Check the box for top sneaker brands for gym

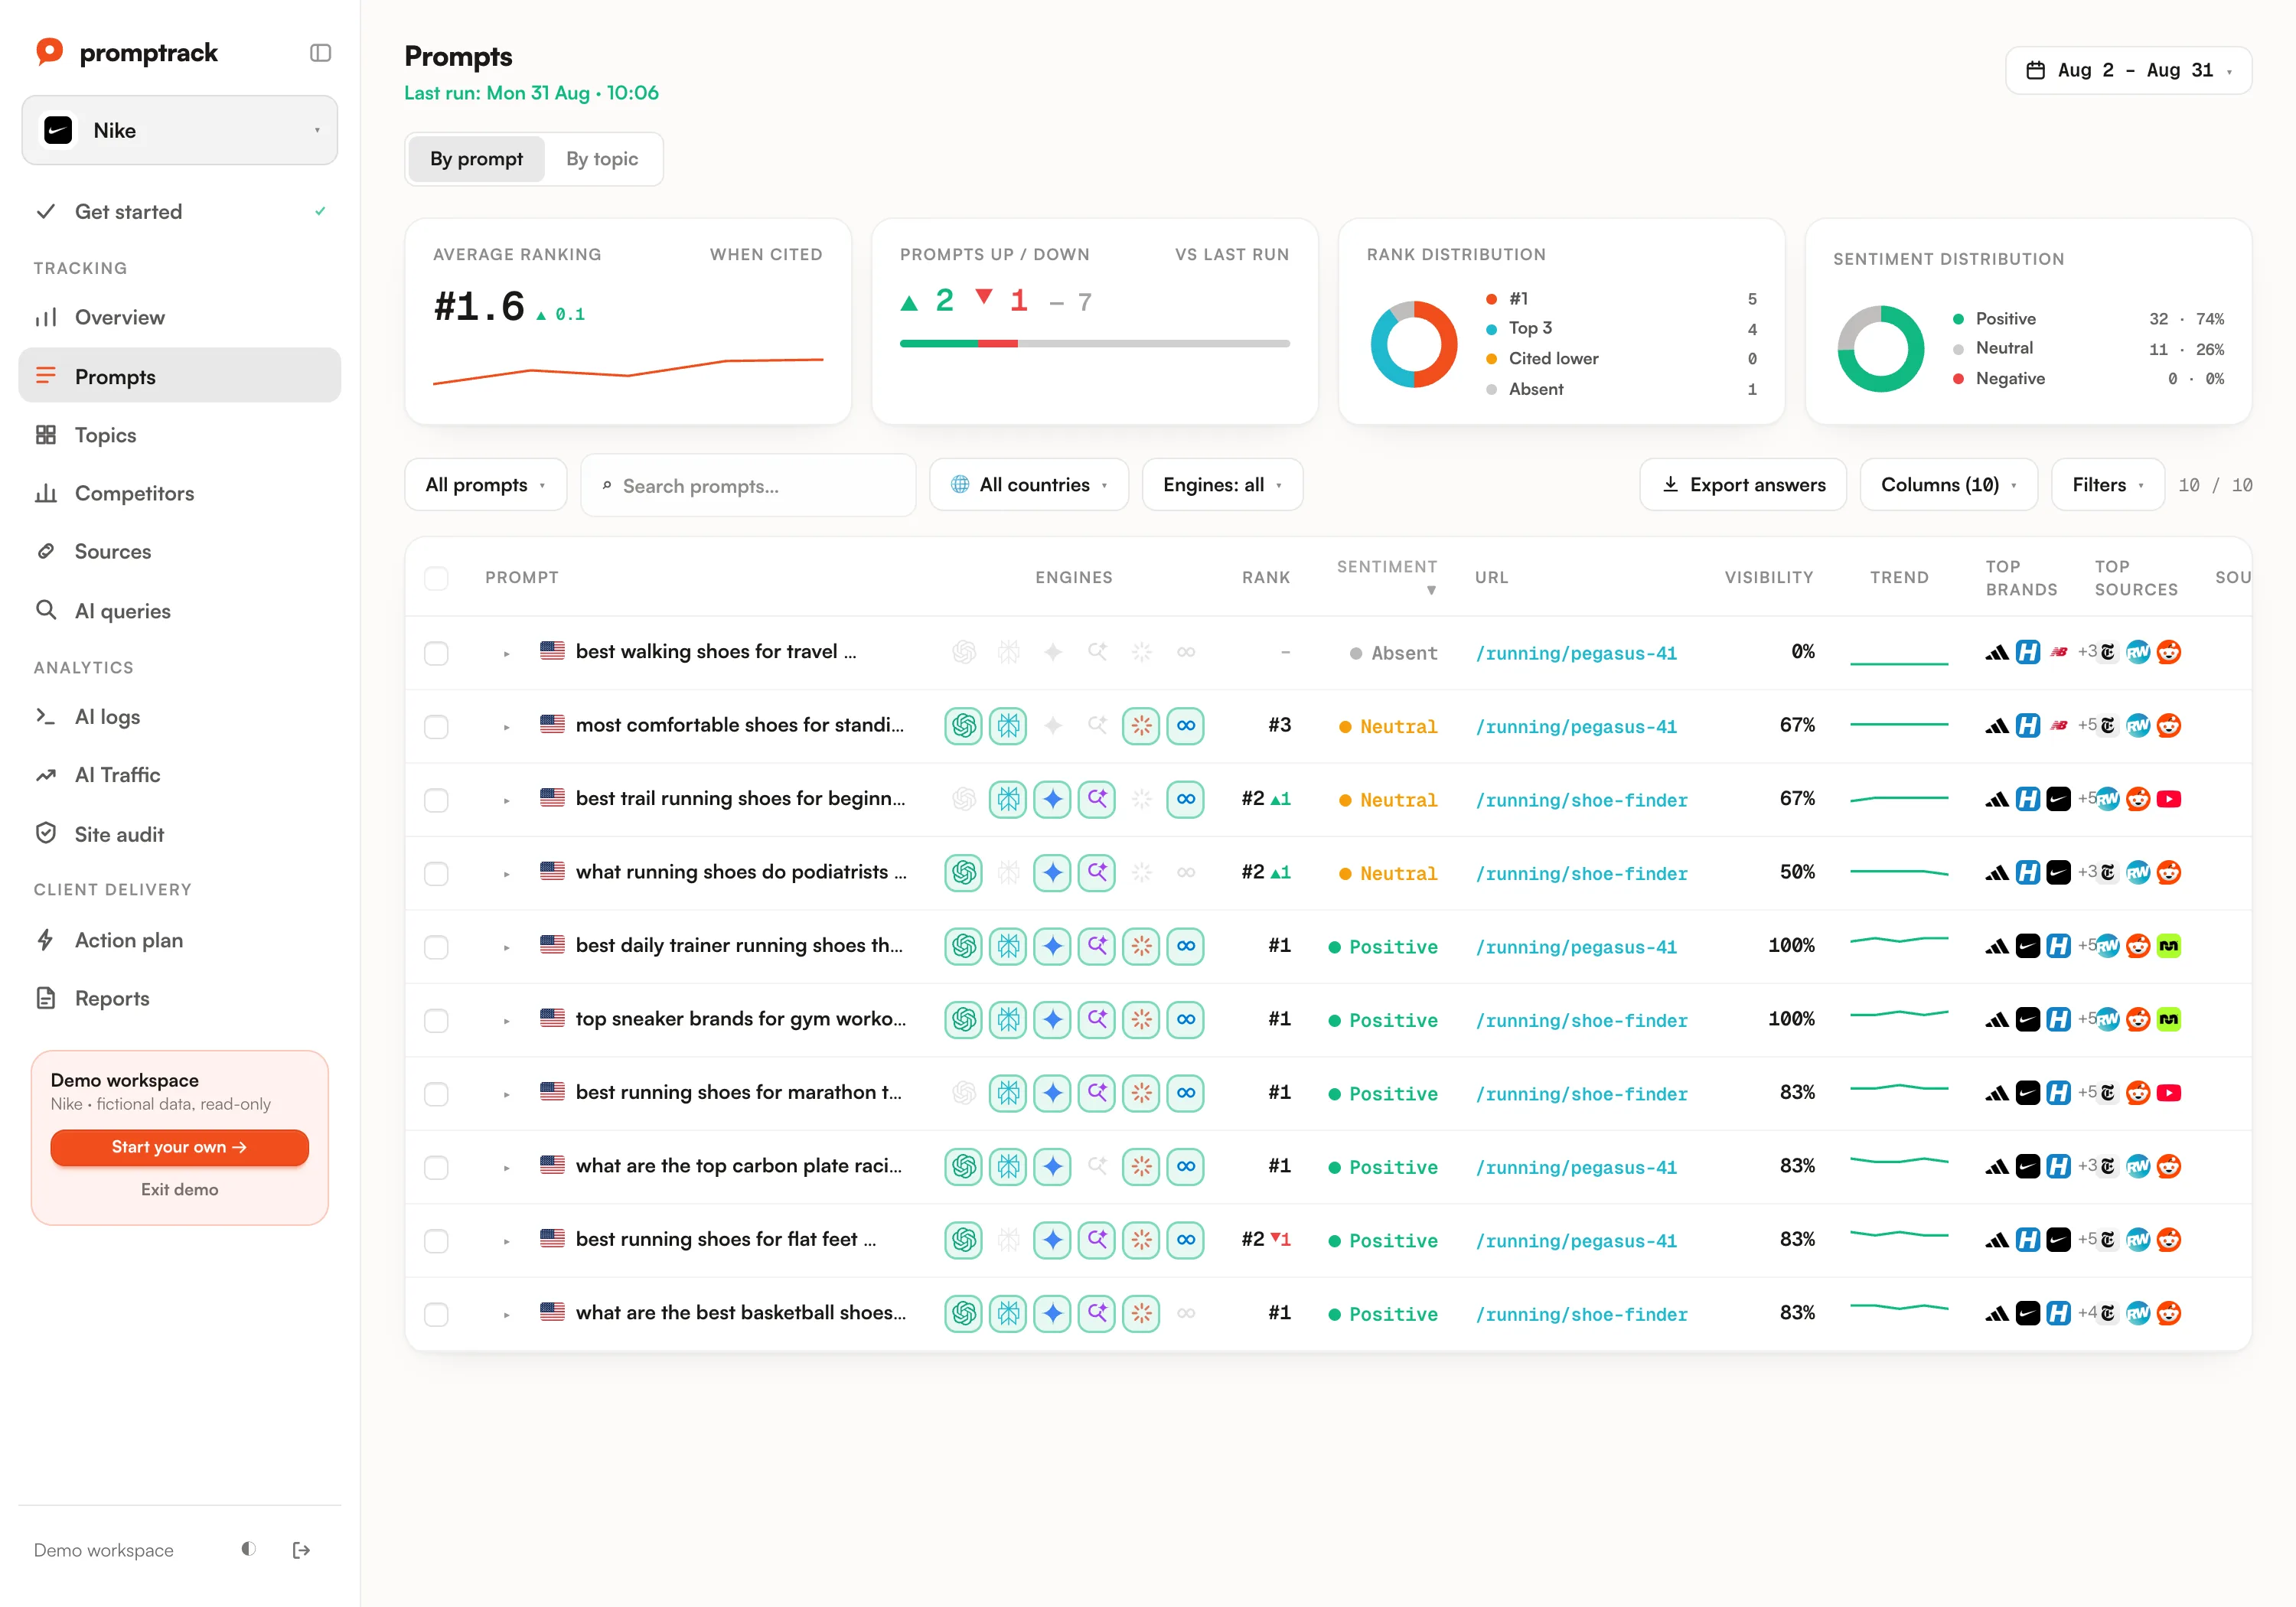pos(436,1021)
